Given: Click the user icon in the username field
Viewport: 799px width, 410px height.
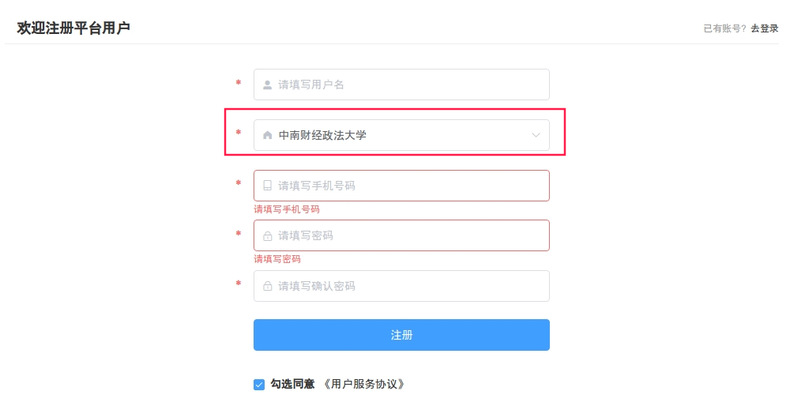Looking at the screenshot, I should point(267,85).
